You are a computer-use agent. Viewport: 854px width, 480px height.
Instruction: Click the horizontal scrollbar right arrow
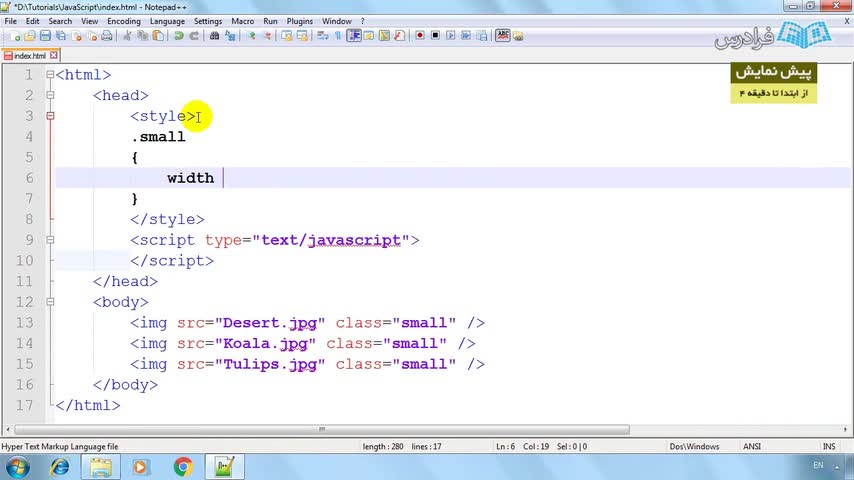(x=845, y=429)
